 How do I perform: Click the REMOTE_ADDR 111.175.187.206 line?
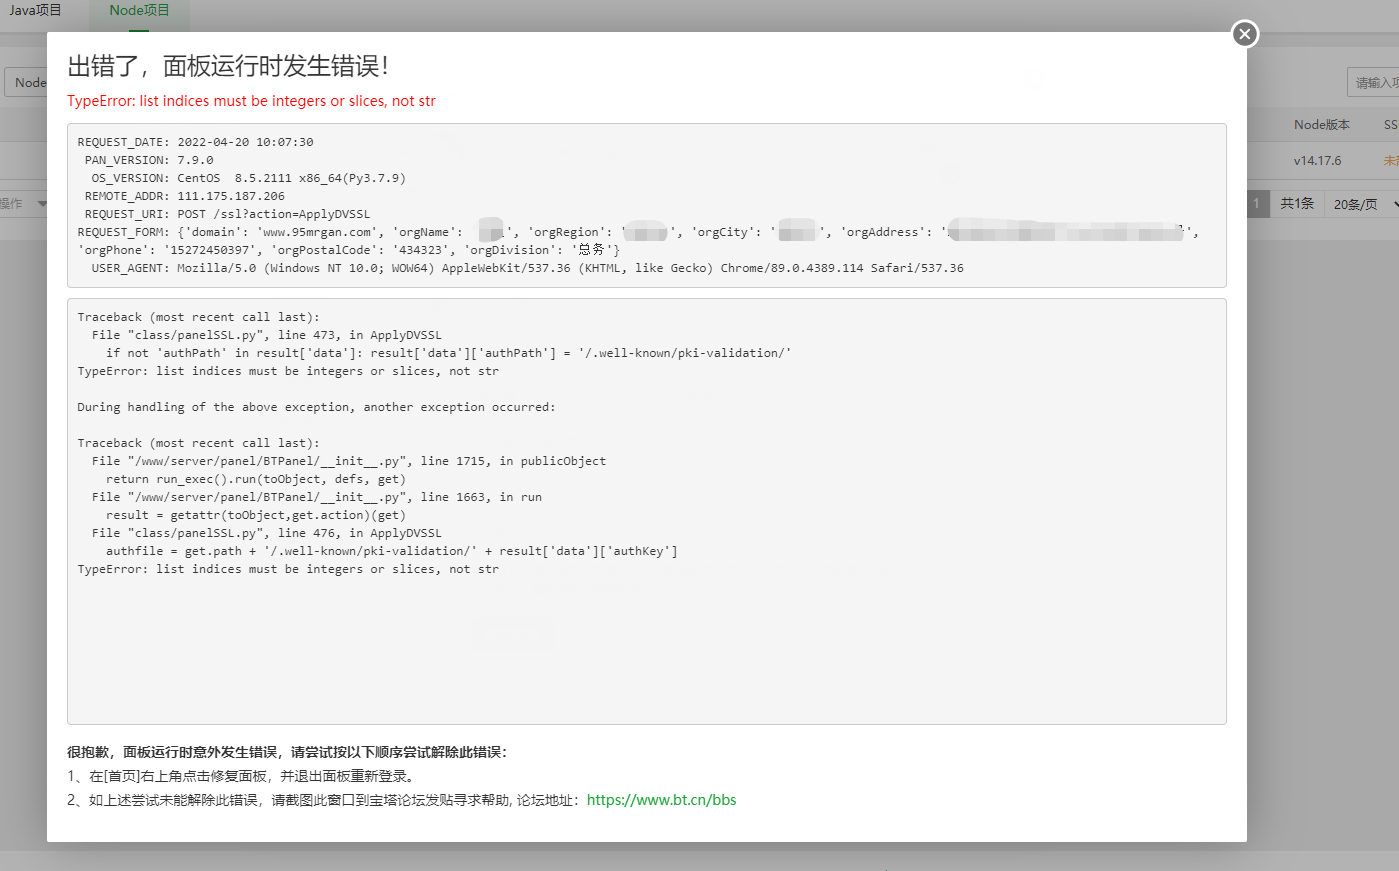(185, 196)
